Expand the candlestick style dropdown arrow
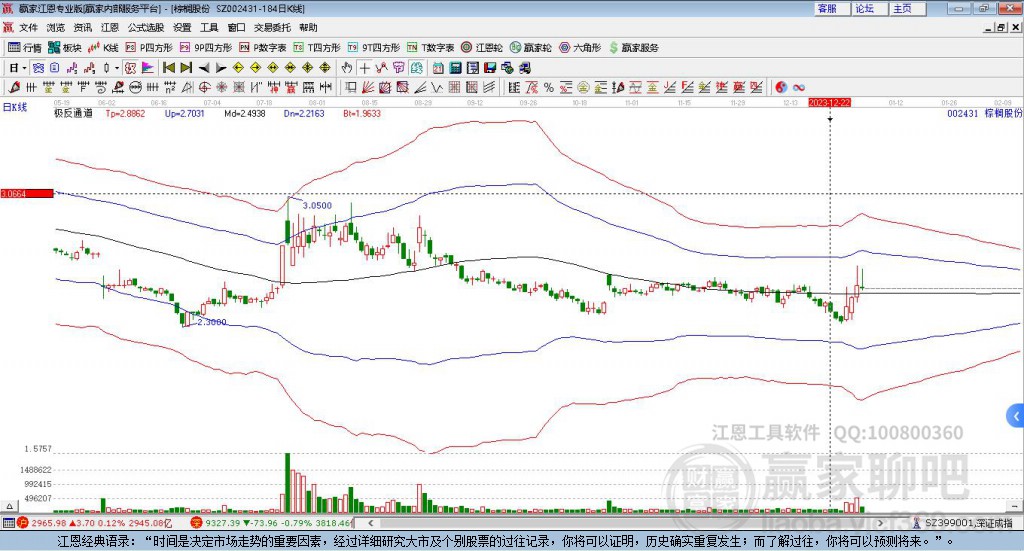 click(117, 68)
